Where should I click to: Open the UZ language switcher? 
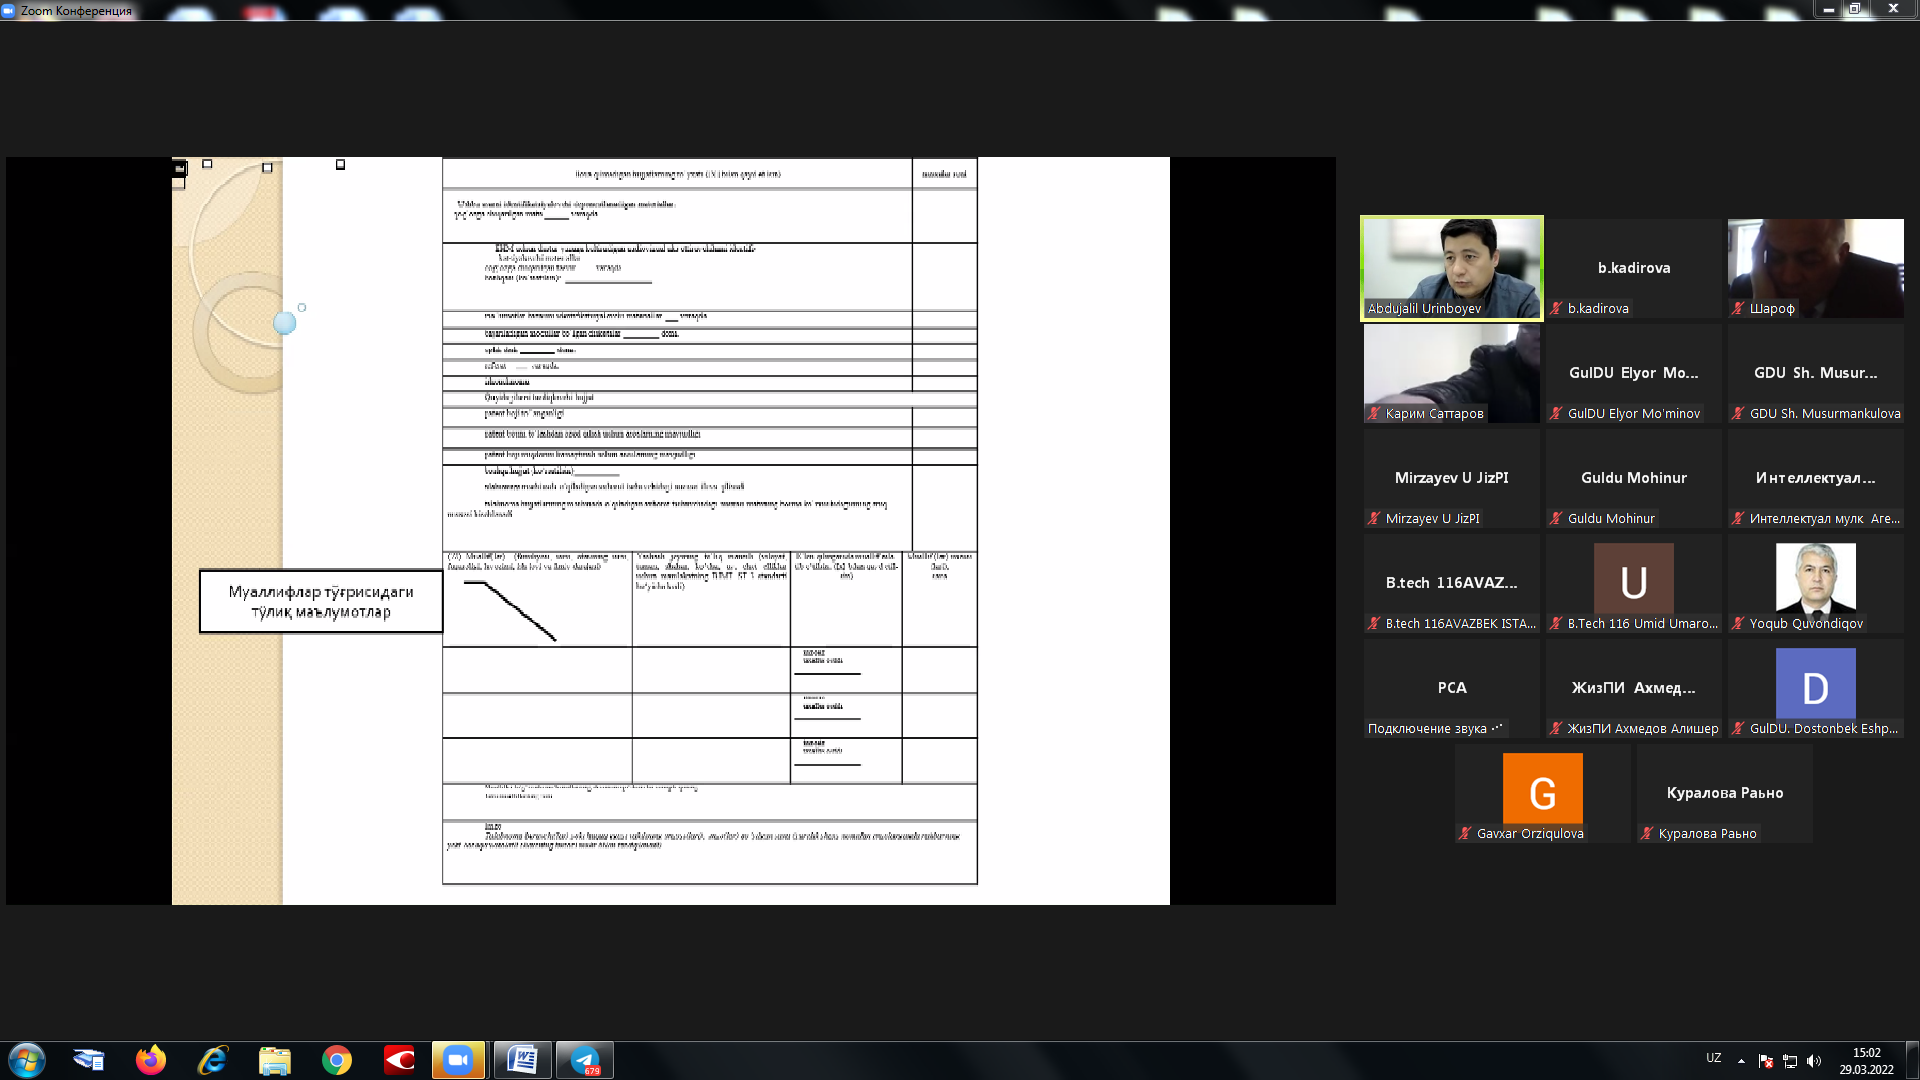tap(1713, 1058)
